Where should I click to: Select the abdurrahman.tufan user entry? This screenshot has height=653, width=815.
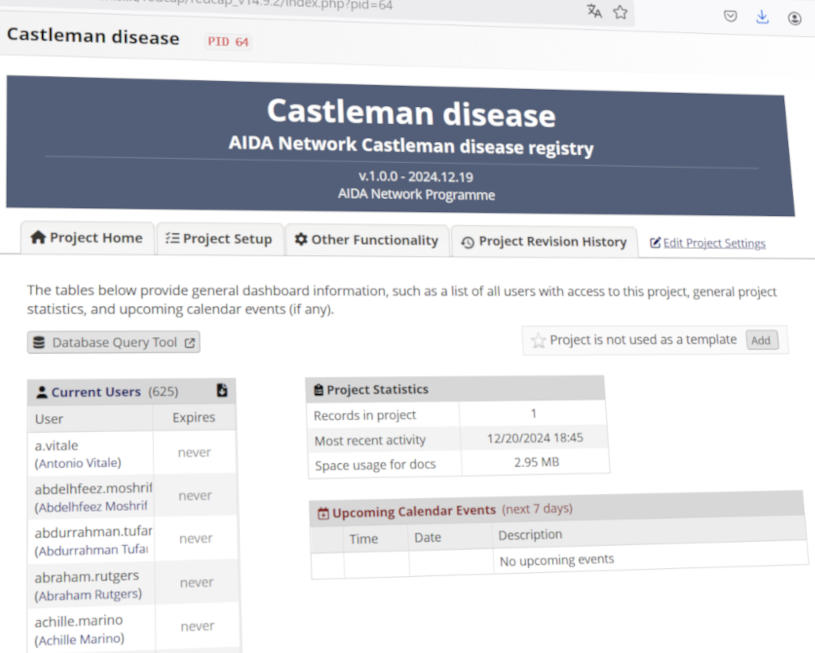[x=94, y=541]
